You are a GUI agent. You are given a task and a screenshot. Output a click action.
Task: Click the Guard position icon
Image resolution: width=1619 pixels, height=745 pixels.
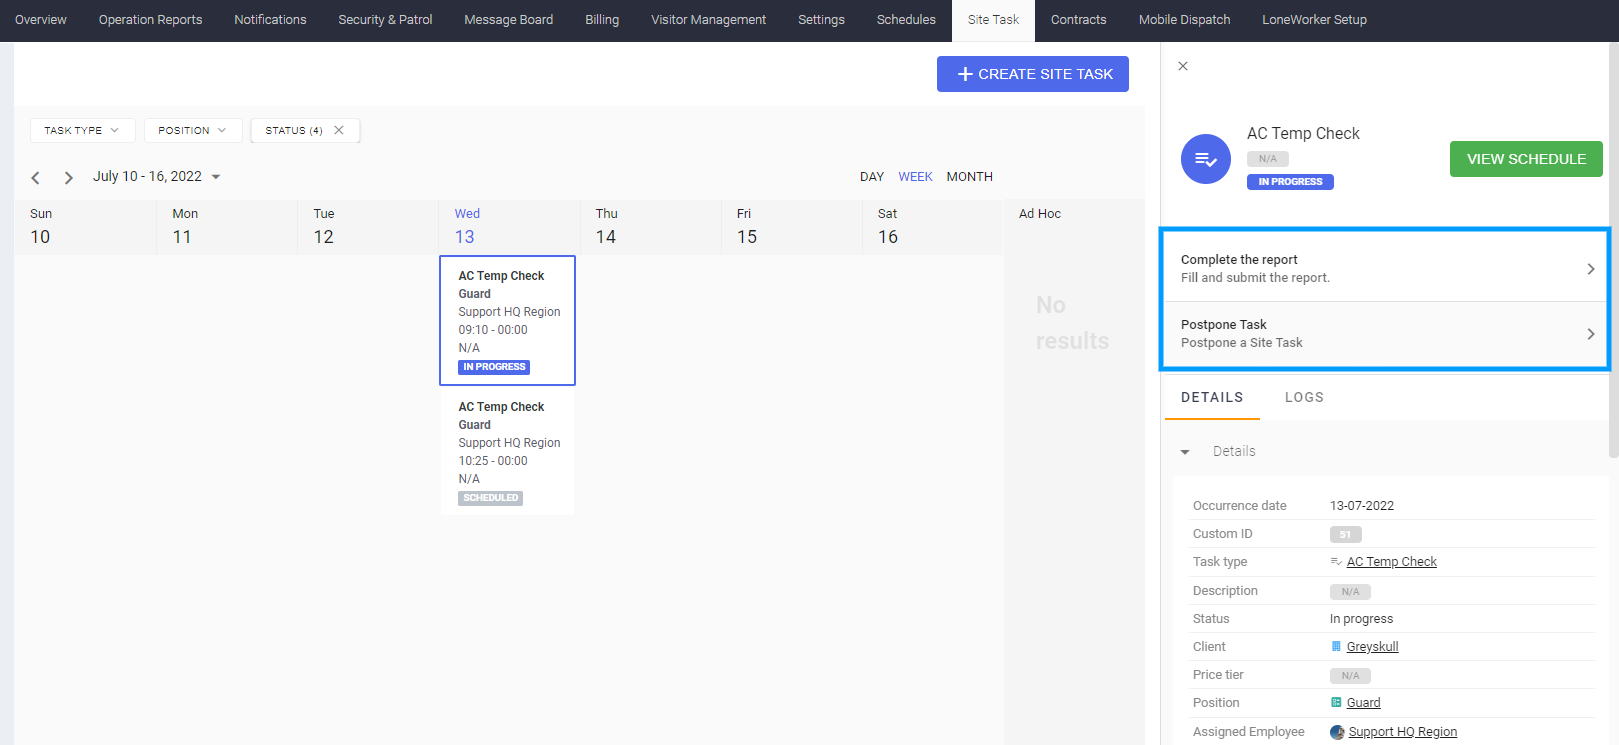click(1336, 703)
